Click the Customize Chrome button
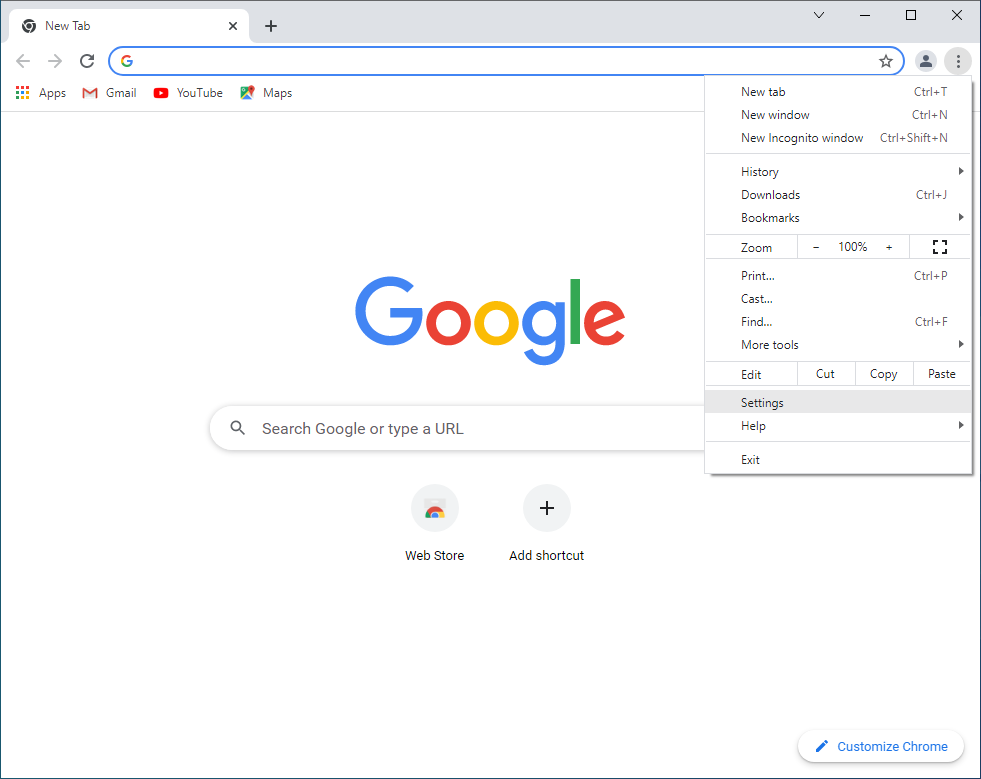The width and height of the screenshot is (981, 779). pyautogui.click(x=880, y=746)
